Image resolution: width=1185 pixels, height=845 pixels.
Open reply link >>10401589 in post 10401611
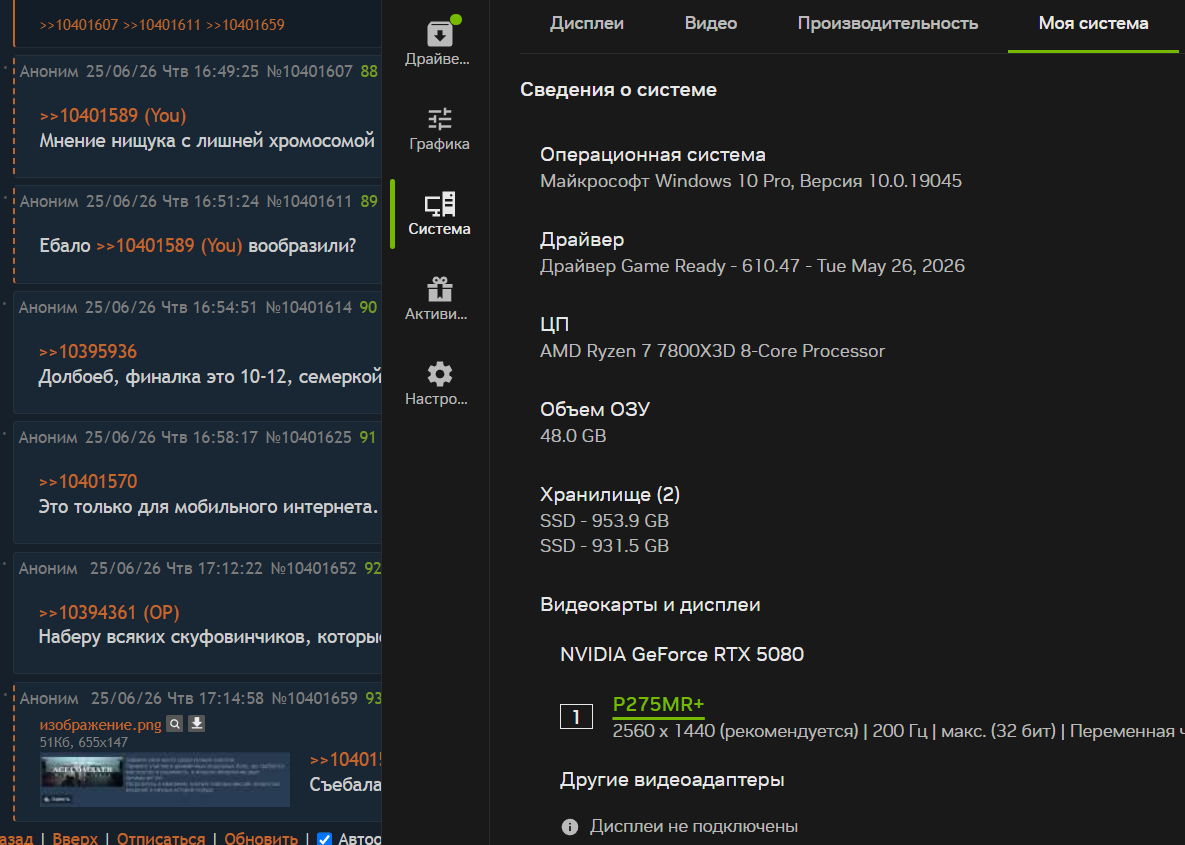(169, 246)
